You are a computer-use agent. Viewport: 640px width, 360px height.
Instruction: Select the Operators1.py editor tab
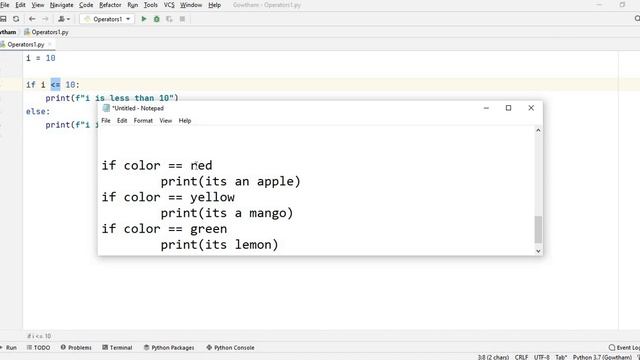tap(25, 44)
